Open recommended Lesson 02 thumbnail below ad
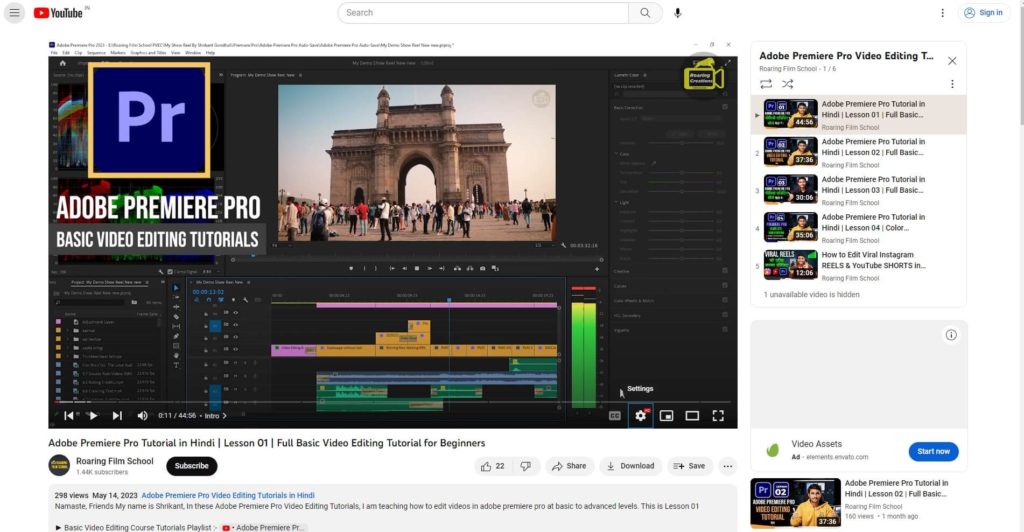1024x532 pixels. (795, 503)
